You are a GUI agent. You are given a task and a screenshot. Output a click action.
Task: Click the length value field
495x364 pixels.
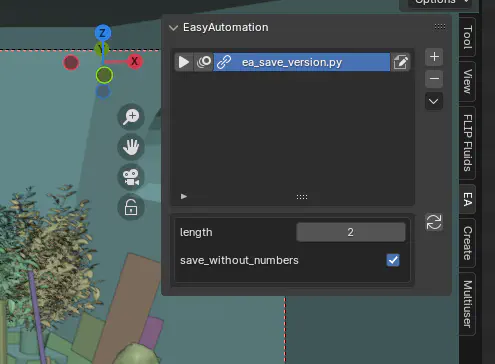(x=351, y=232)
